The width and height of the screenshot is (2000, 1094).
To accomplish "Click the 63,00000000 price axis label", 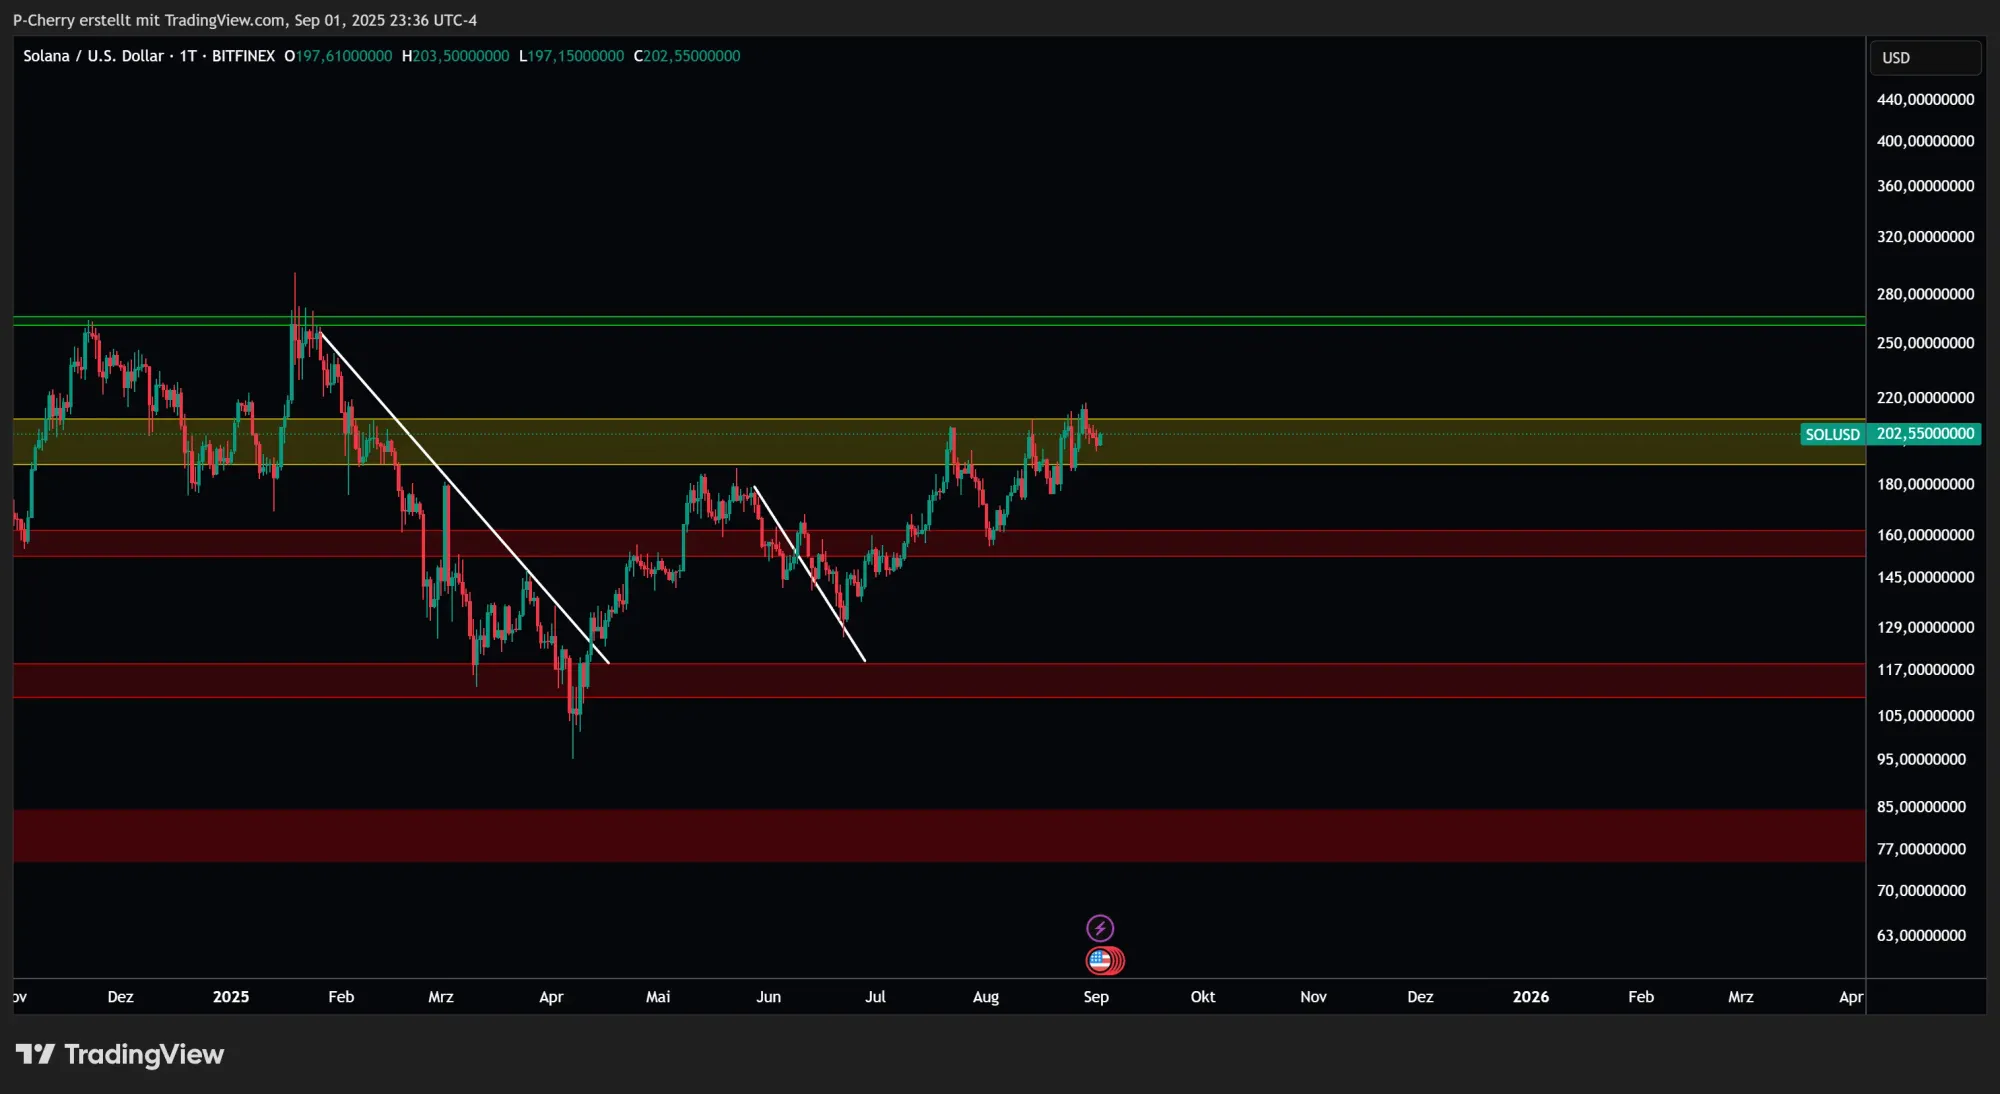I will tap(1921, 936).
